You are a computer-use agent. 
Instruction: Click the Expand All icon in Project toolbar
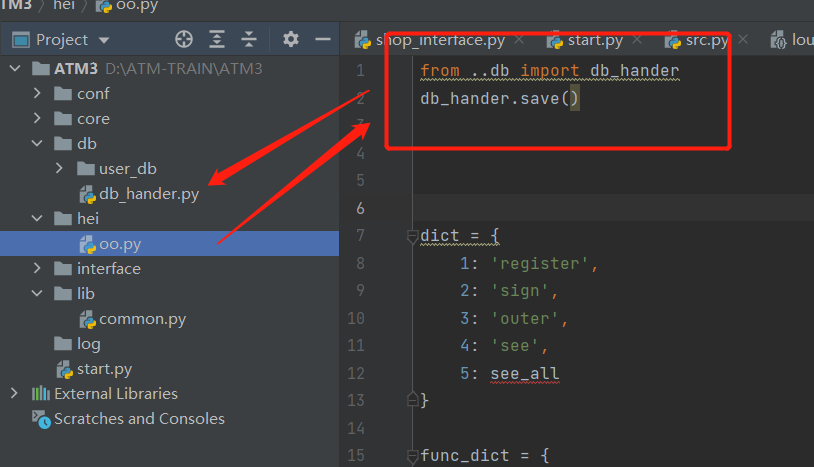coord(216,39)
